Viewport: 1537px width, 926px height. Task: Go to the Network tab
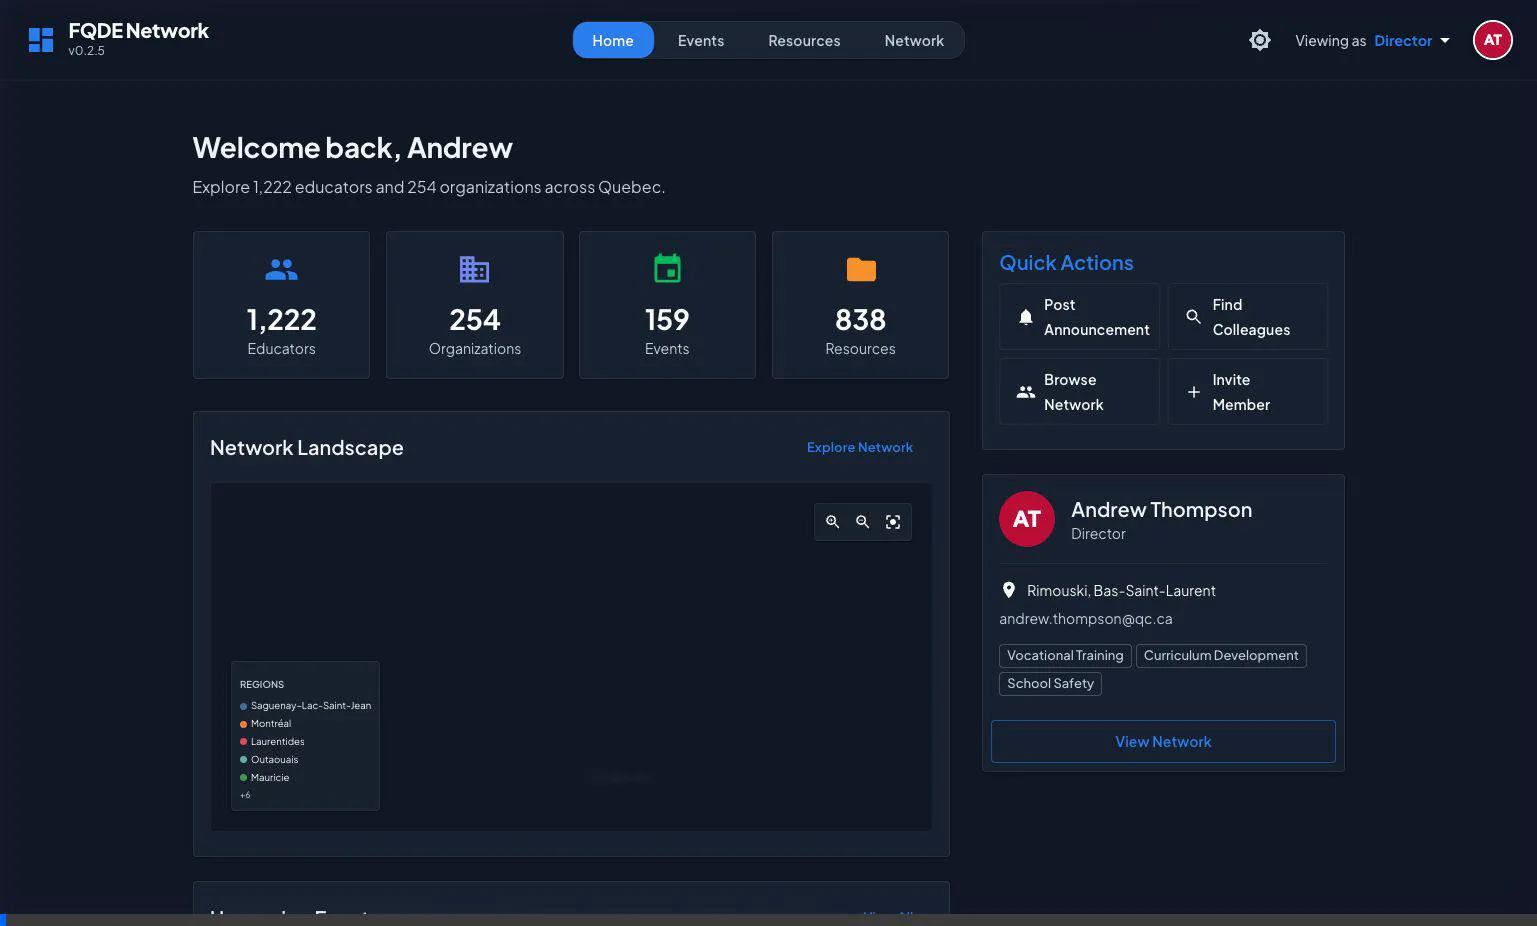(x=913, y=41)
